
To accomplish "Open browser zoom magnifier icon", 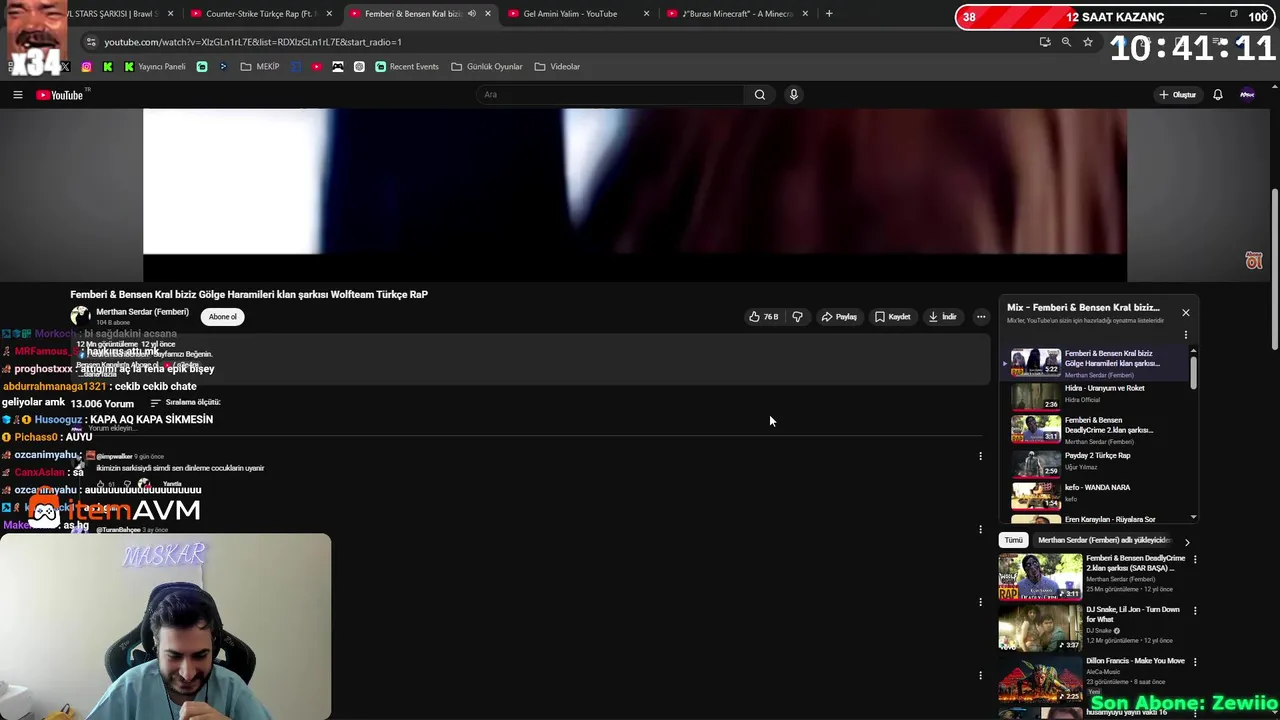I will click(x=1066, y=42).
